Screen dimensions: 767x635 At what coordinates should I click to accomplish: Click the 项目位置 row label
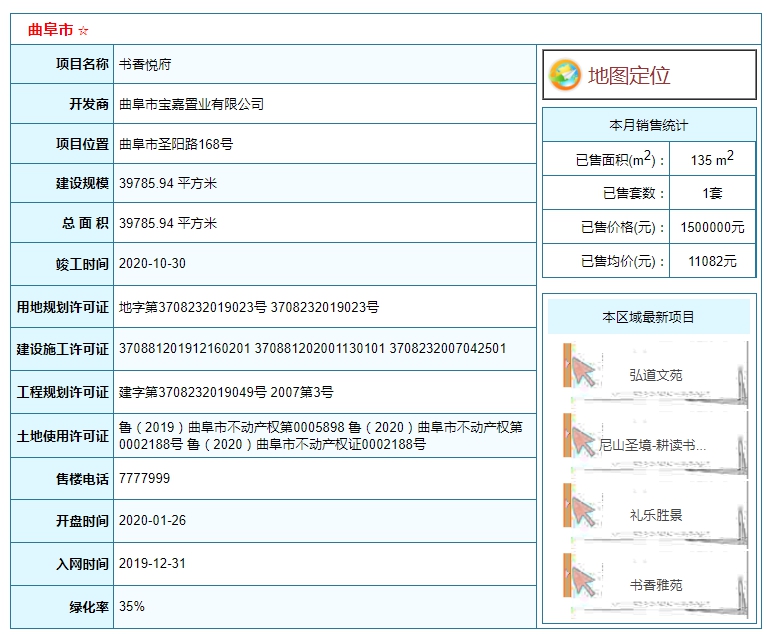[82, 144]
